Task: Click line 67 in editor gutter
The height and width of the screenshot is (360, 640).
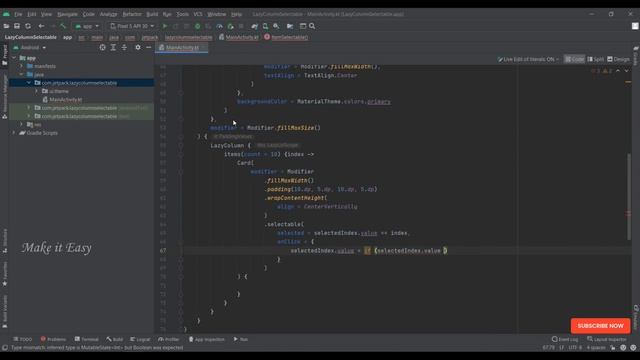Action: [x=163, y=251]
